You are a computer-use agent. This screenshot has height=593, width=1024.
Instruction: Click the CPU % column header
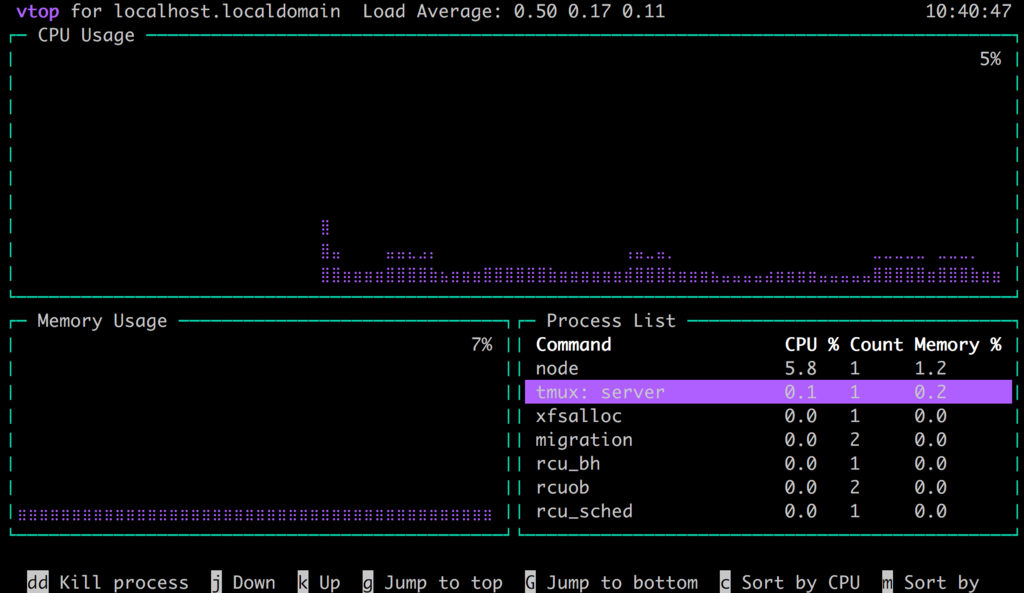812,344
